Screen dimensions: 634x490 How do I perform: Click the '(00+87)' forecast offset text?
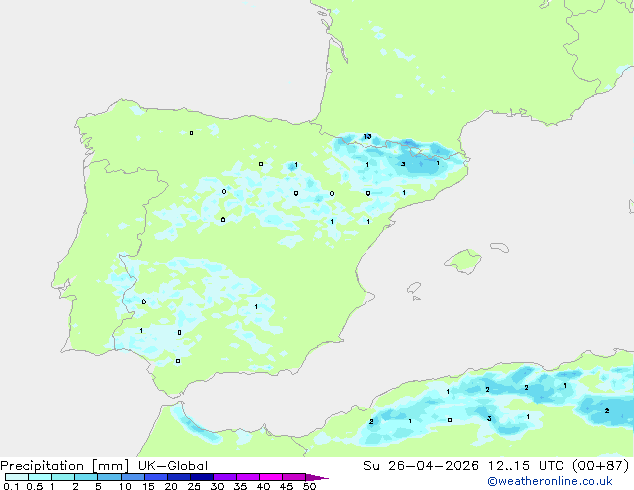click(600, 466)
